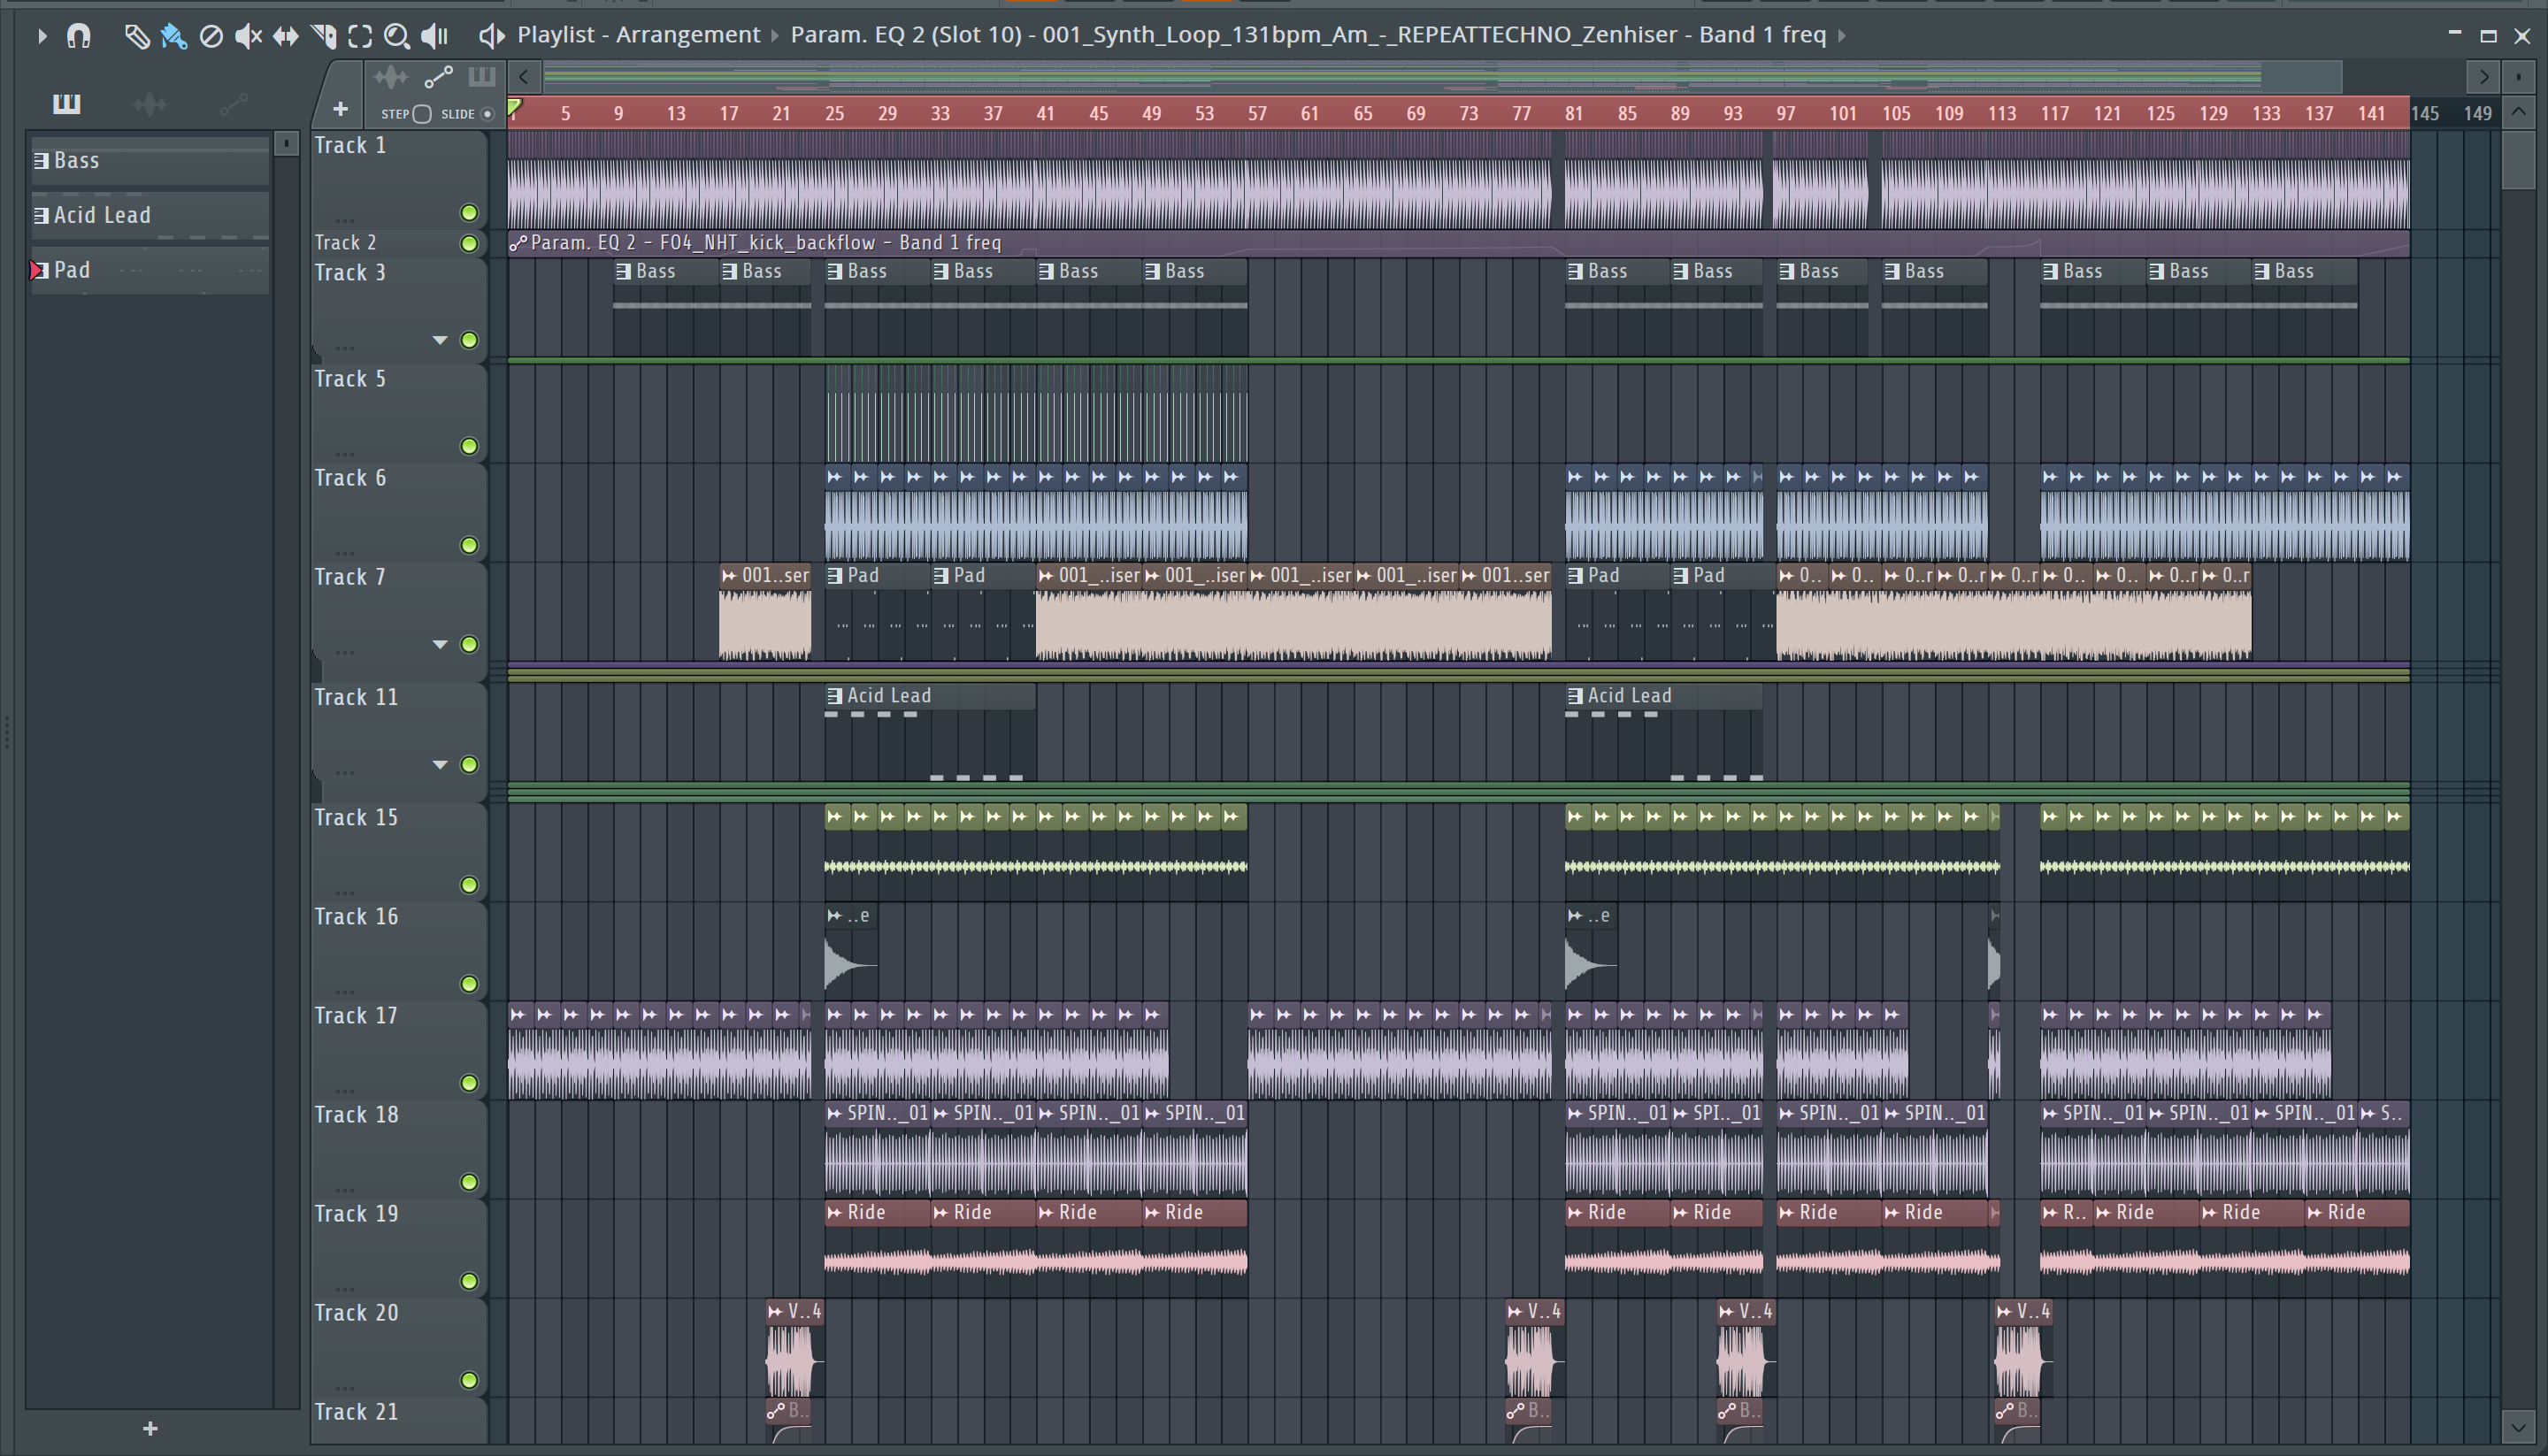Select the Playback speaker tool
The width and height of the screenshot is (2548, 1456).
[434, 36]
